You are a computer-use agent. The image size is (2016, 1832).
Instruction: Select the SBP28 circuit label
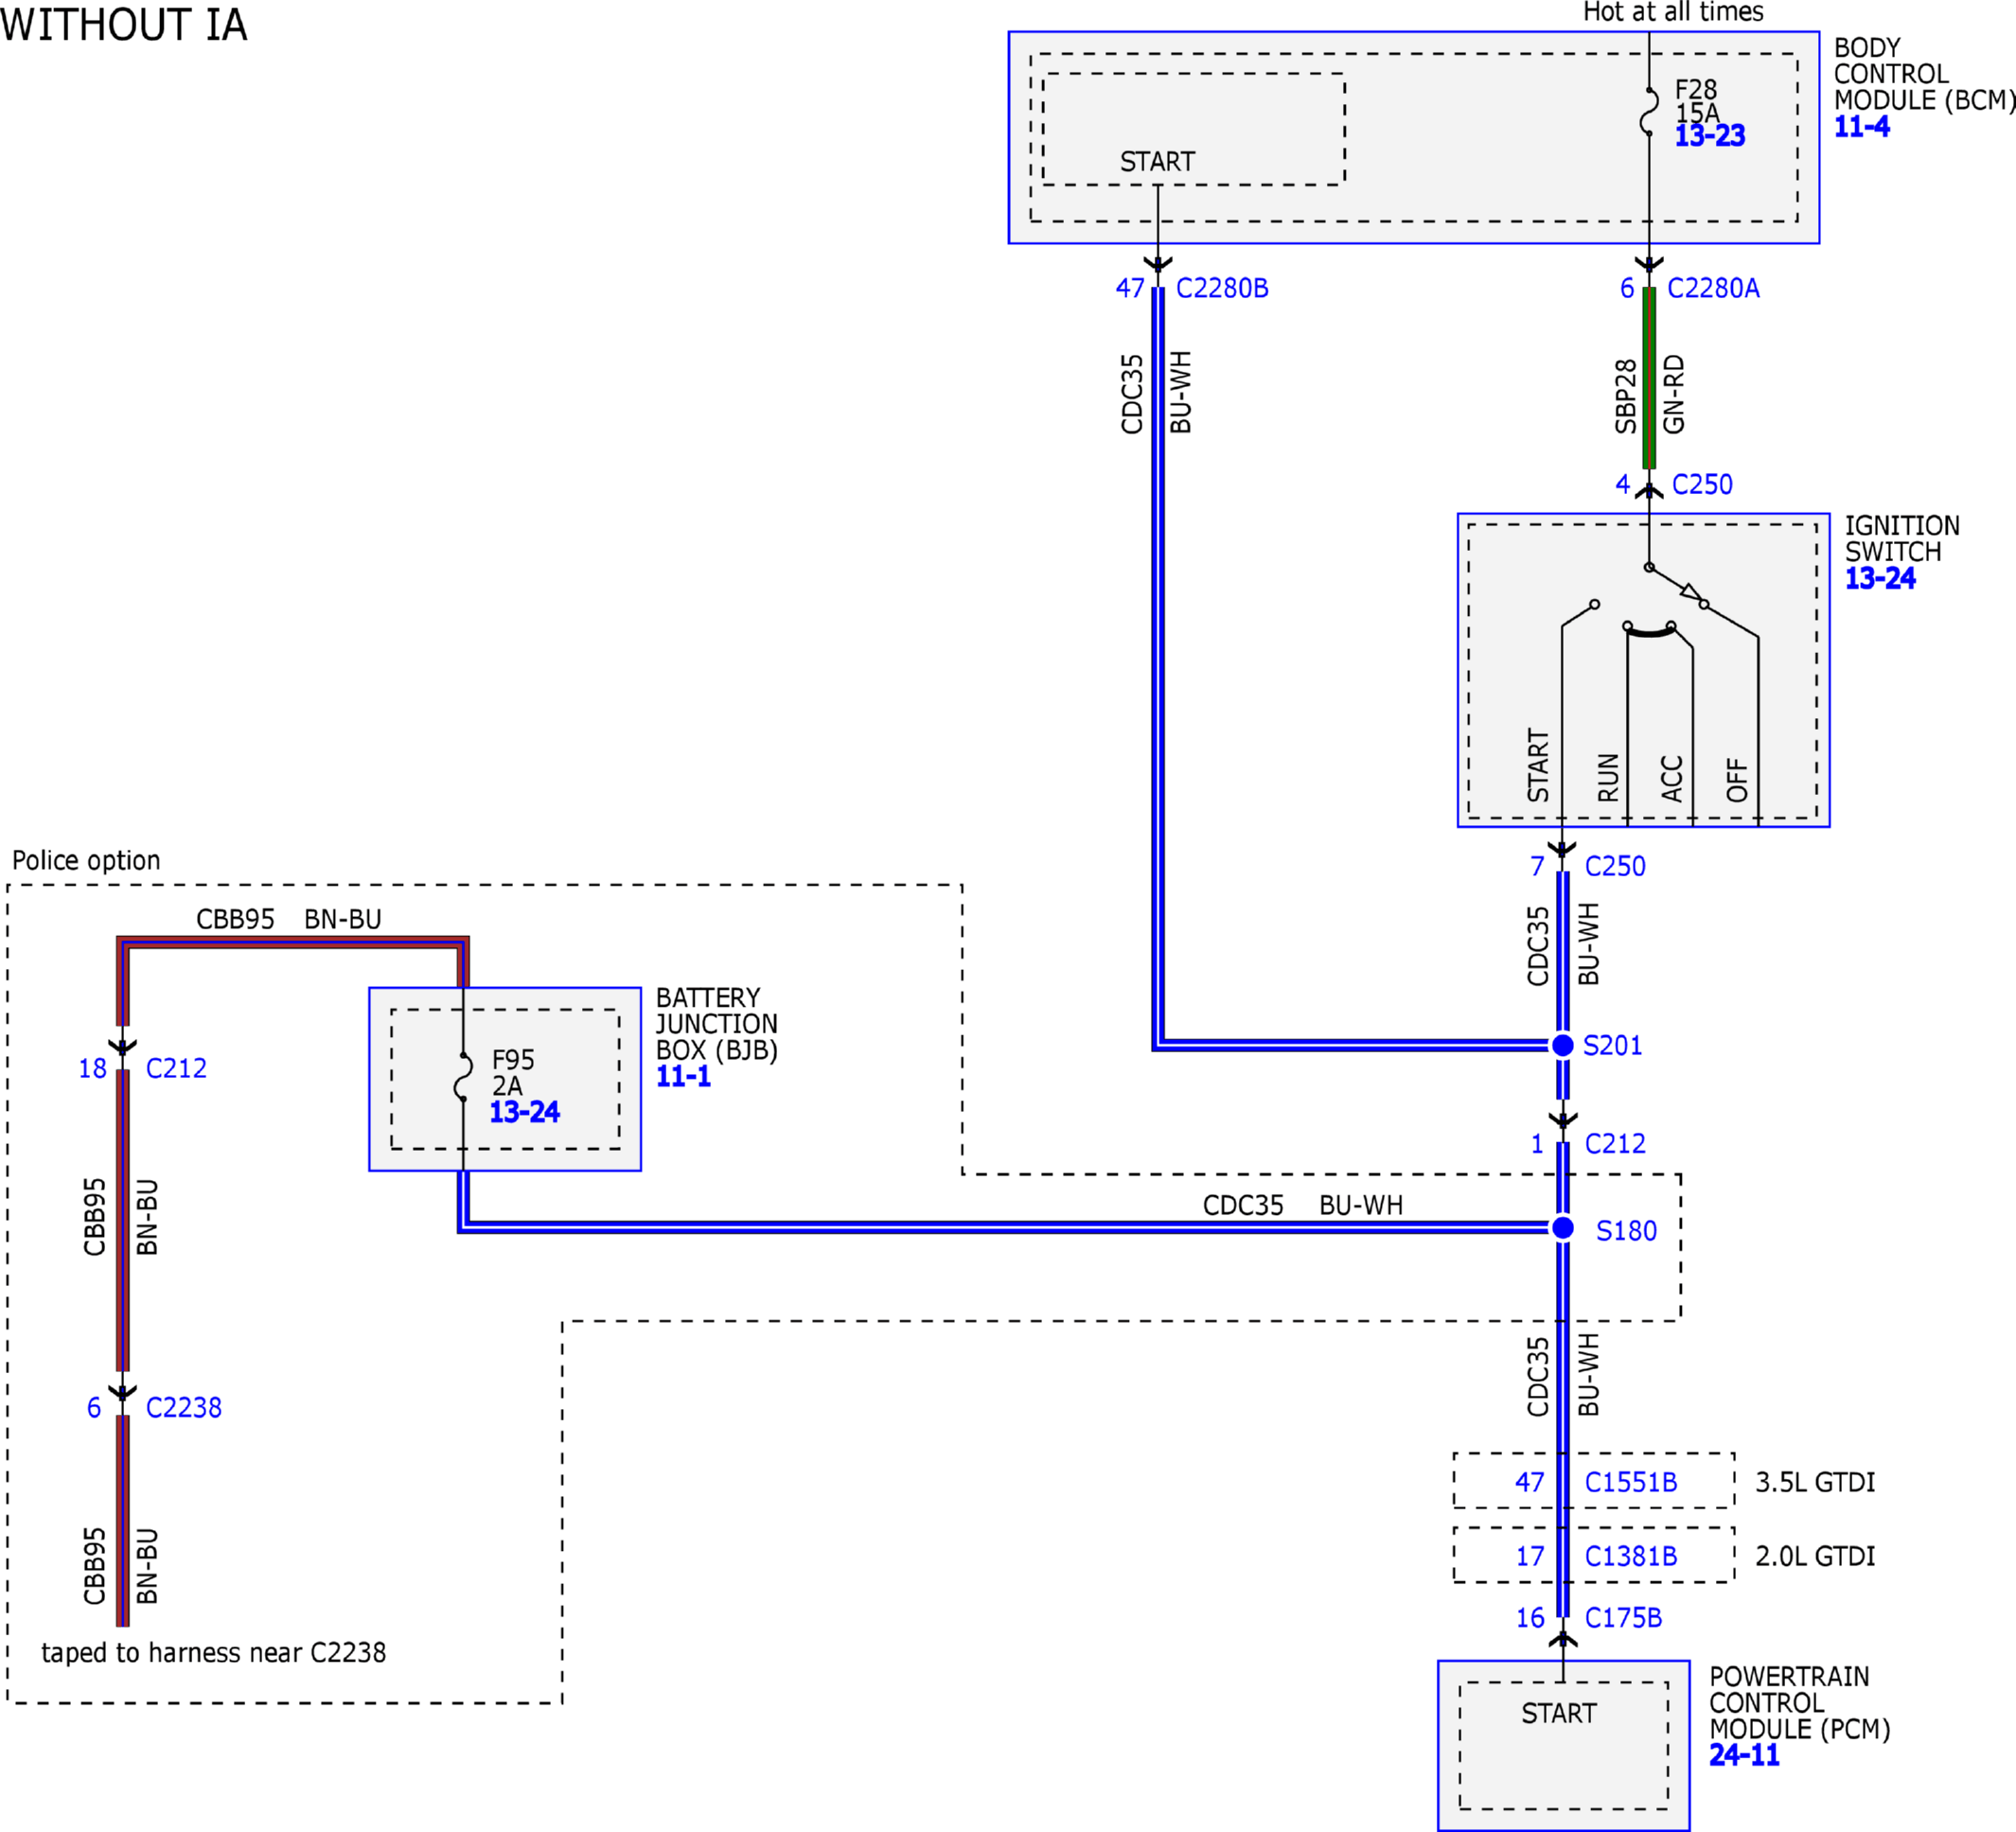pos(1626,396)
